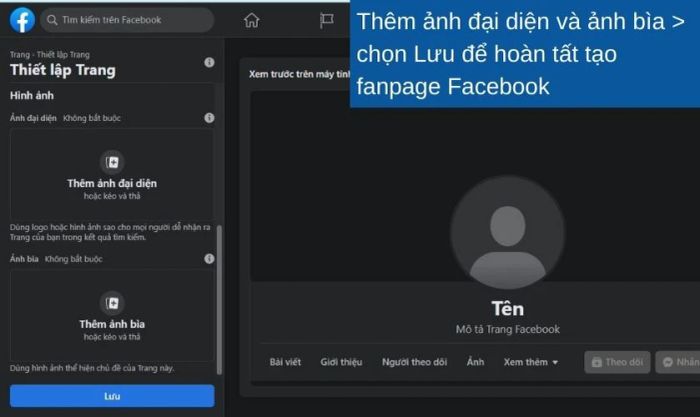Image resolution: width=700 pixels, height=417 pixels.
Task: Open the Bài viết tab
Action: tap(285, 362)
